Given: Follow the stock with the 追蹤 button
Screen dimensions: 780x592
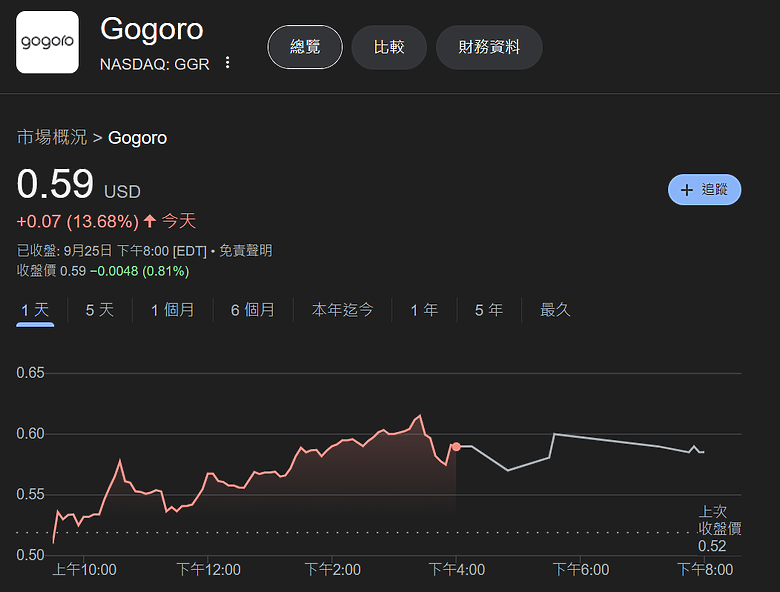Looking at the screenshot, I should [x=704, y=190].
